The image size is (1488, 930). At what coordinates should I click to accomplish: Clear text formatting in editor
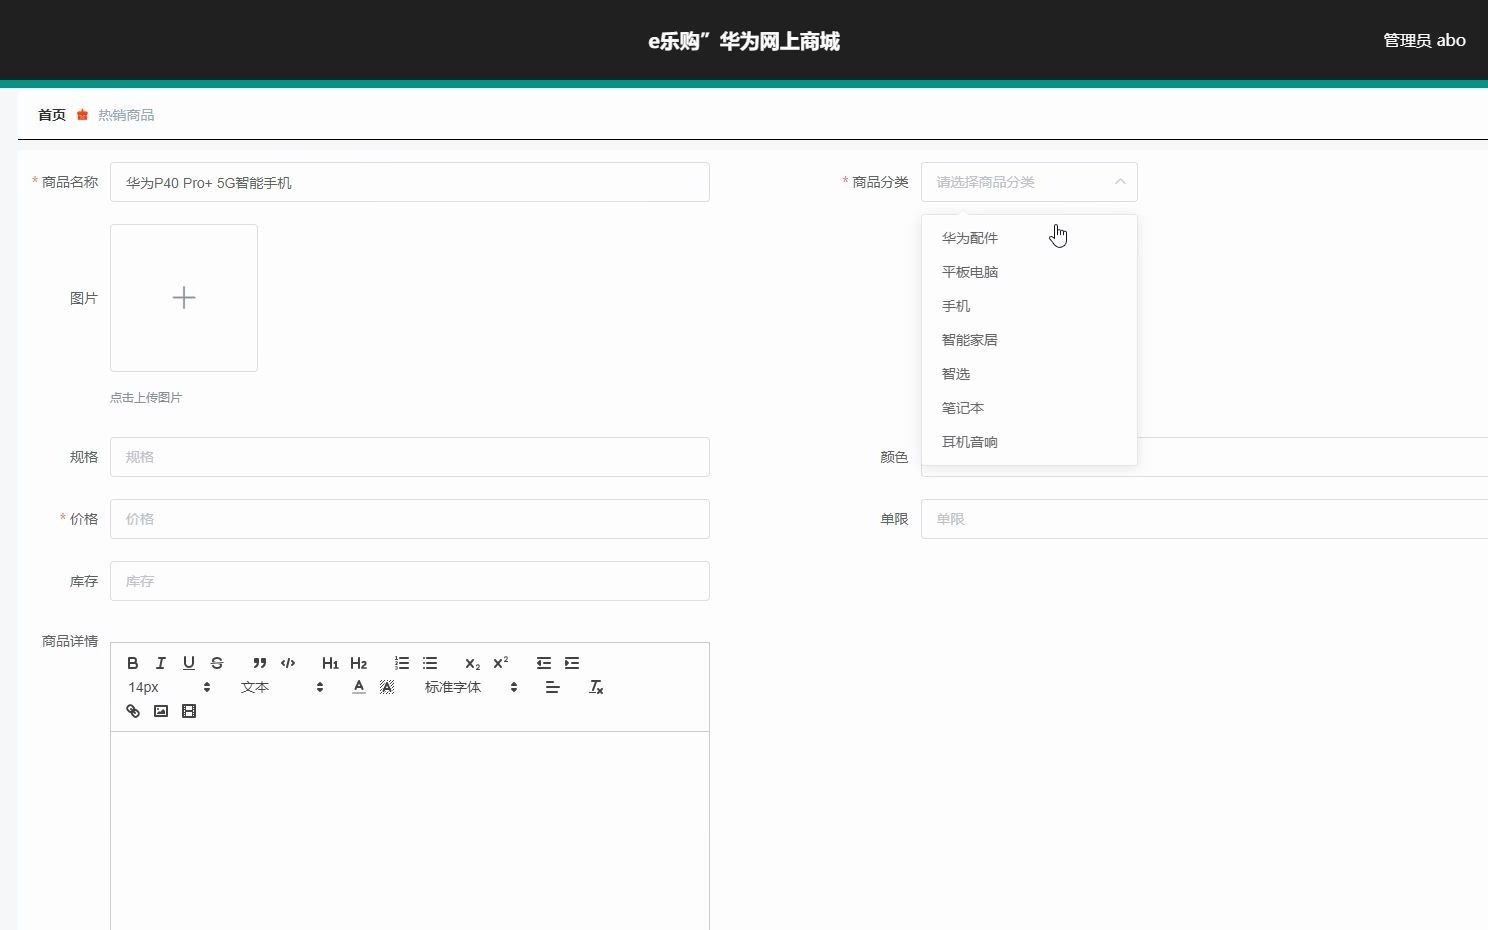point(596,687)
